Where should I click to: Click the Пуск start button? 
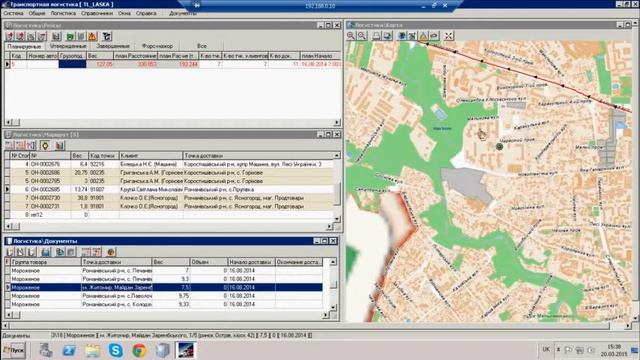tap(14, 350)
